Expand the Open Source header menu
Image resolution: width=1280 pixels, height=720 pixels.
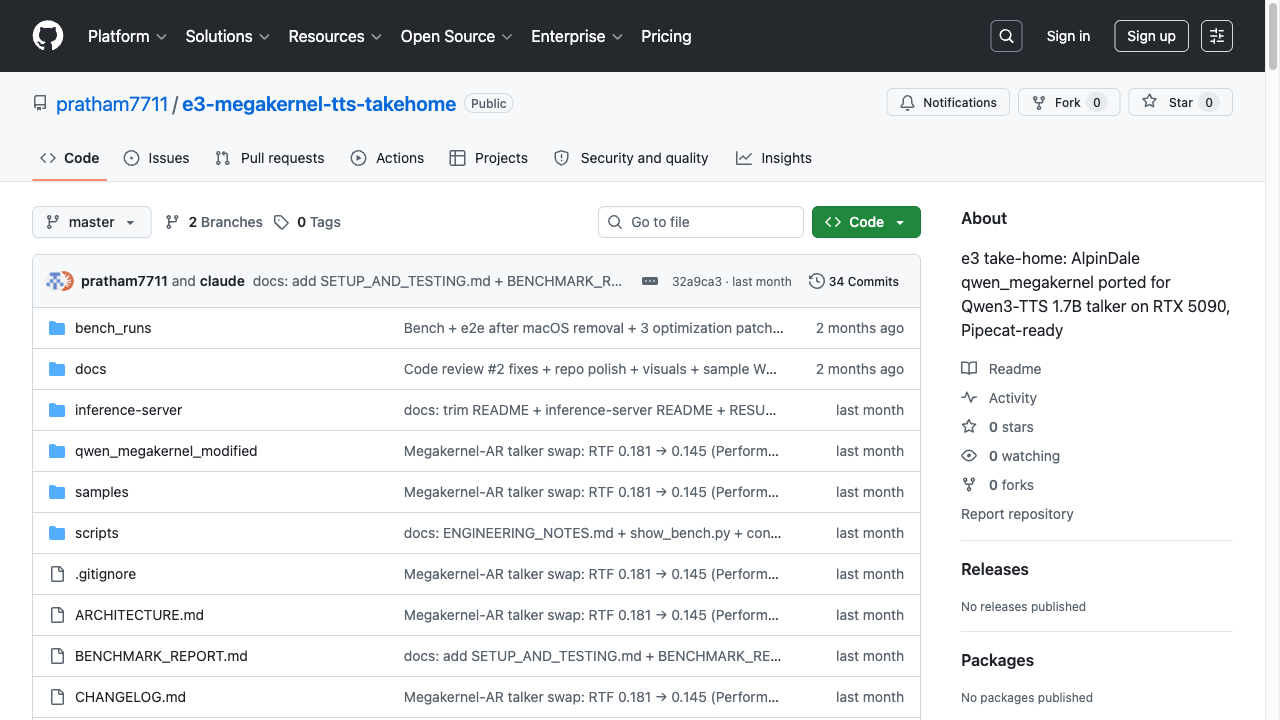[457, 36]
